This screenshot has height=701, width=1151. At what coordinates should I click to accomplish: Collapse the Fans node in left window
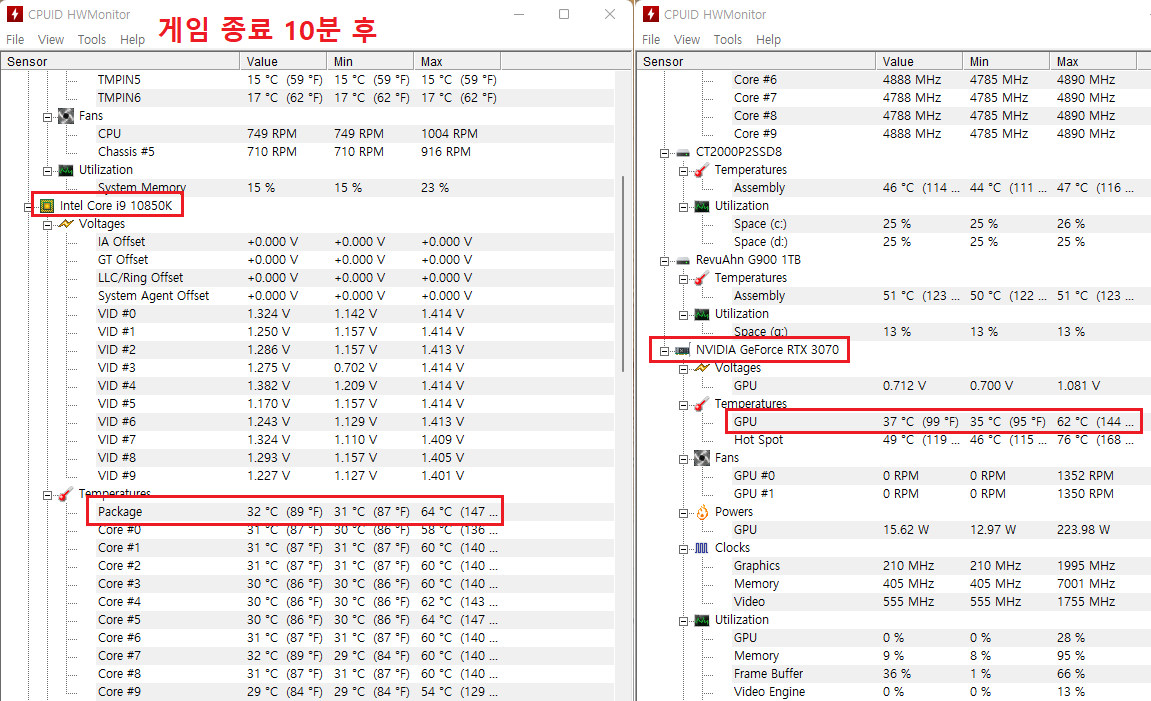pyautogui.click(x=47, y=117)
